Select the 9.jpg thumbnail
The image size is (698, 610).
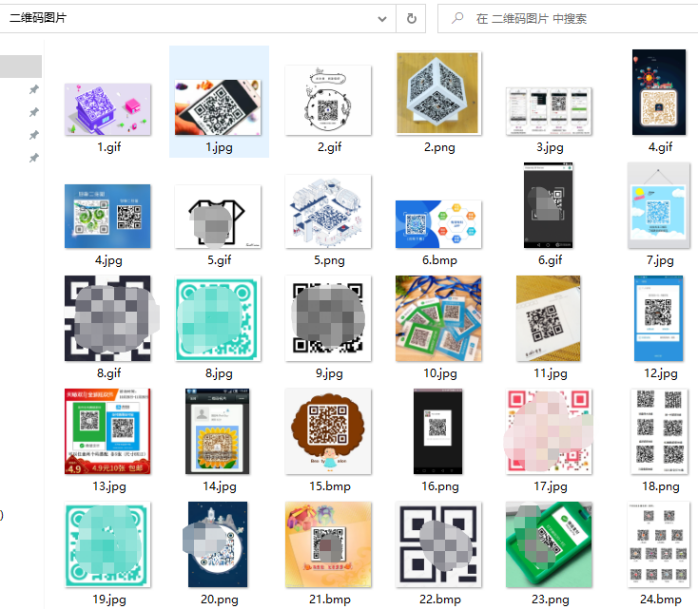tap(329, 318)
